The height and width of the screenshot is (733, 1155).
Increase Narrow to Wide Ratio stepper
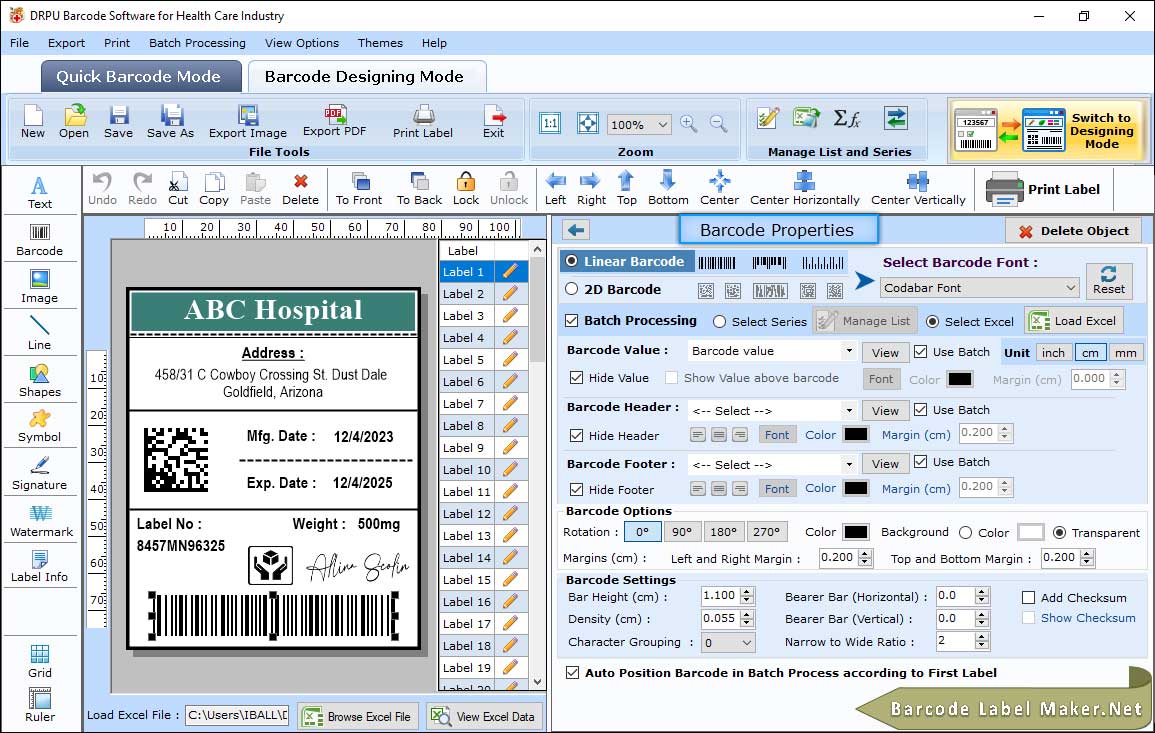[982, 637]
